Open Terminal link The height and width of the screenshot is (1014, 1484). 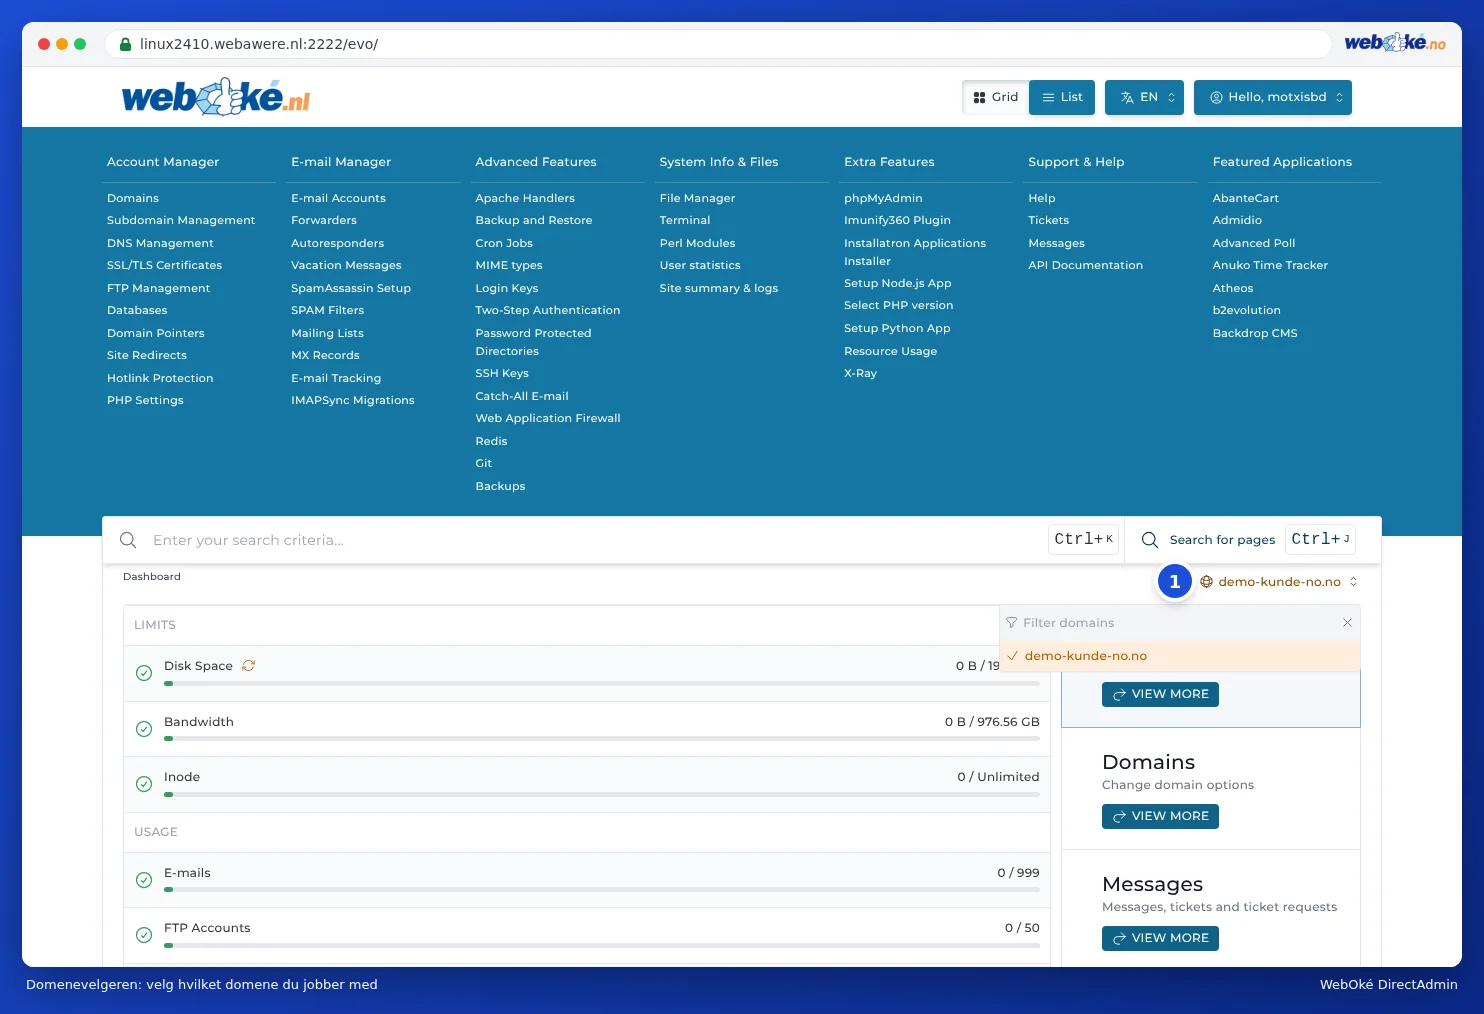click(x=685, y=220)
